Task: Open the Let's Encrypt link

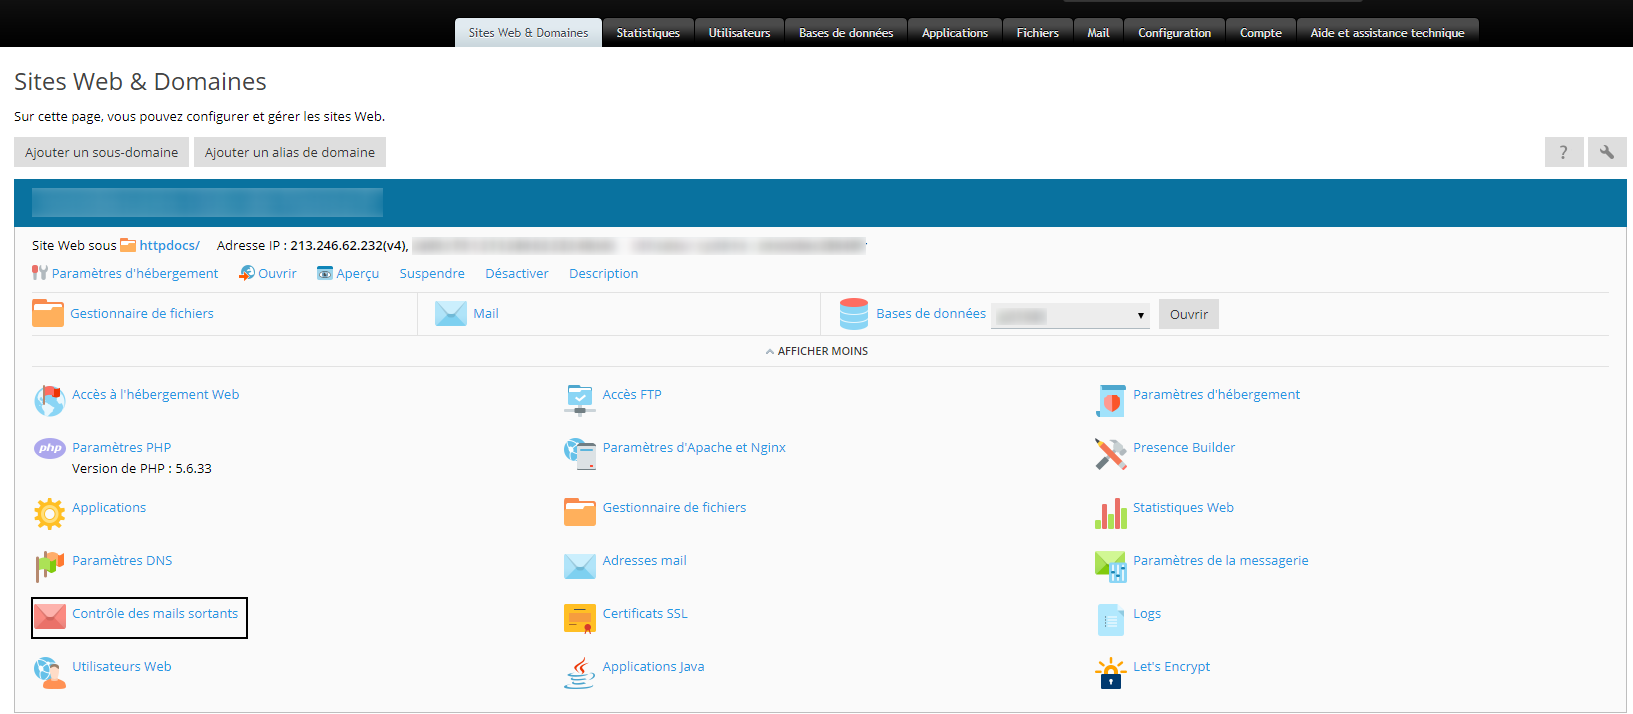Action: click(x=1171, y=666)
